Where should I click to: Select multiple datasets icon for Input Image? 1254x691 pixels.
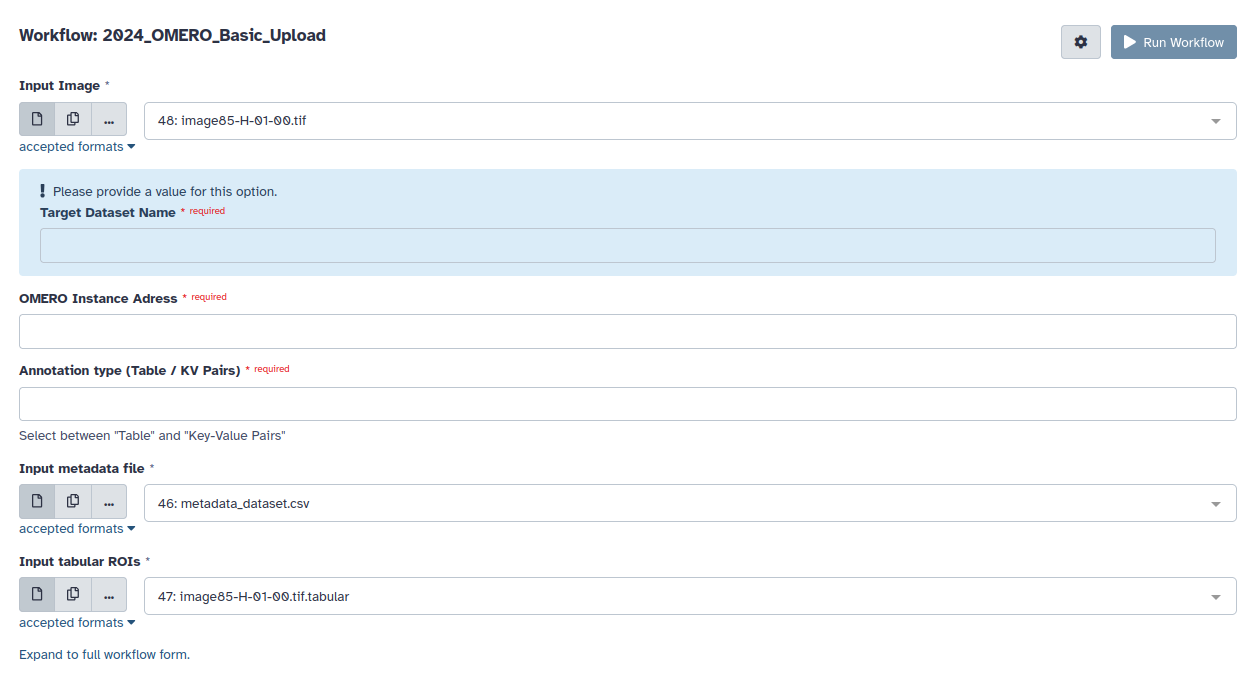[x=73, y=119]
